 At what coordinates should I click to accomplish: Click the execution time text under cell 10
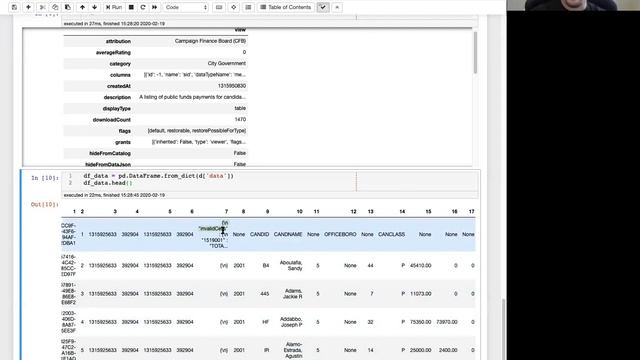pyautogui.click(x=114, y=196)
